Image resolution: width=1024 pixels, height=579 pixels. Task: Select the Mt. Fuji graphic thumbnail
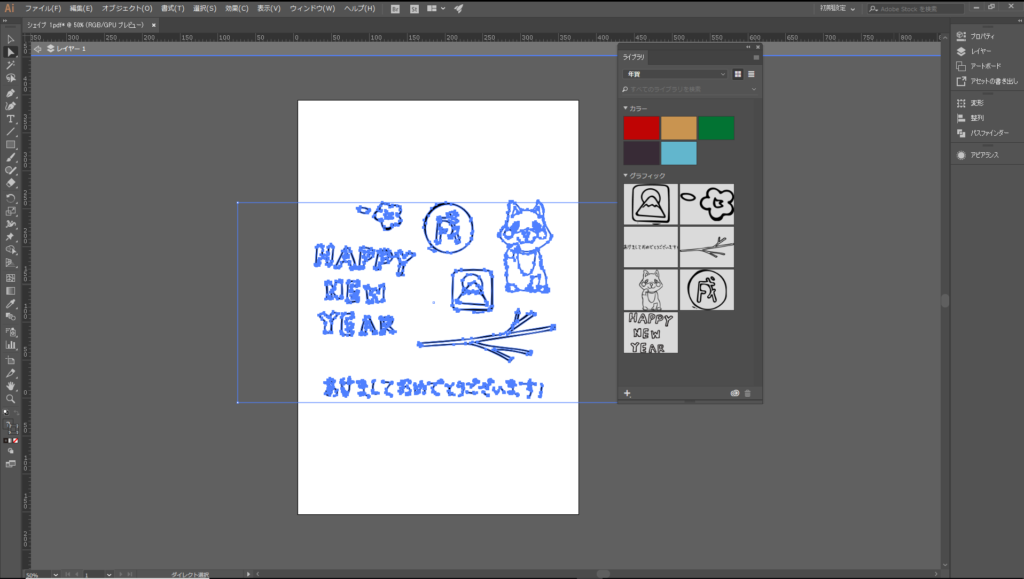point(650,204)
